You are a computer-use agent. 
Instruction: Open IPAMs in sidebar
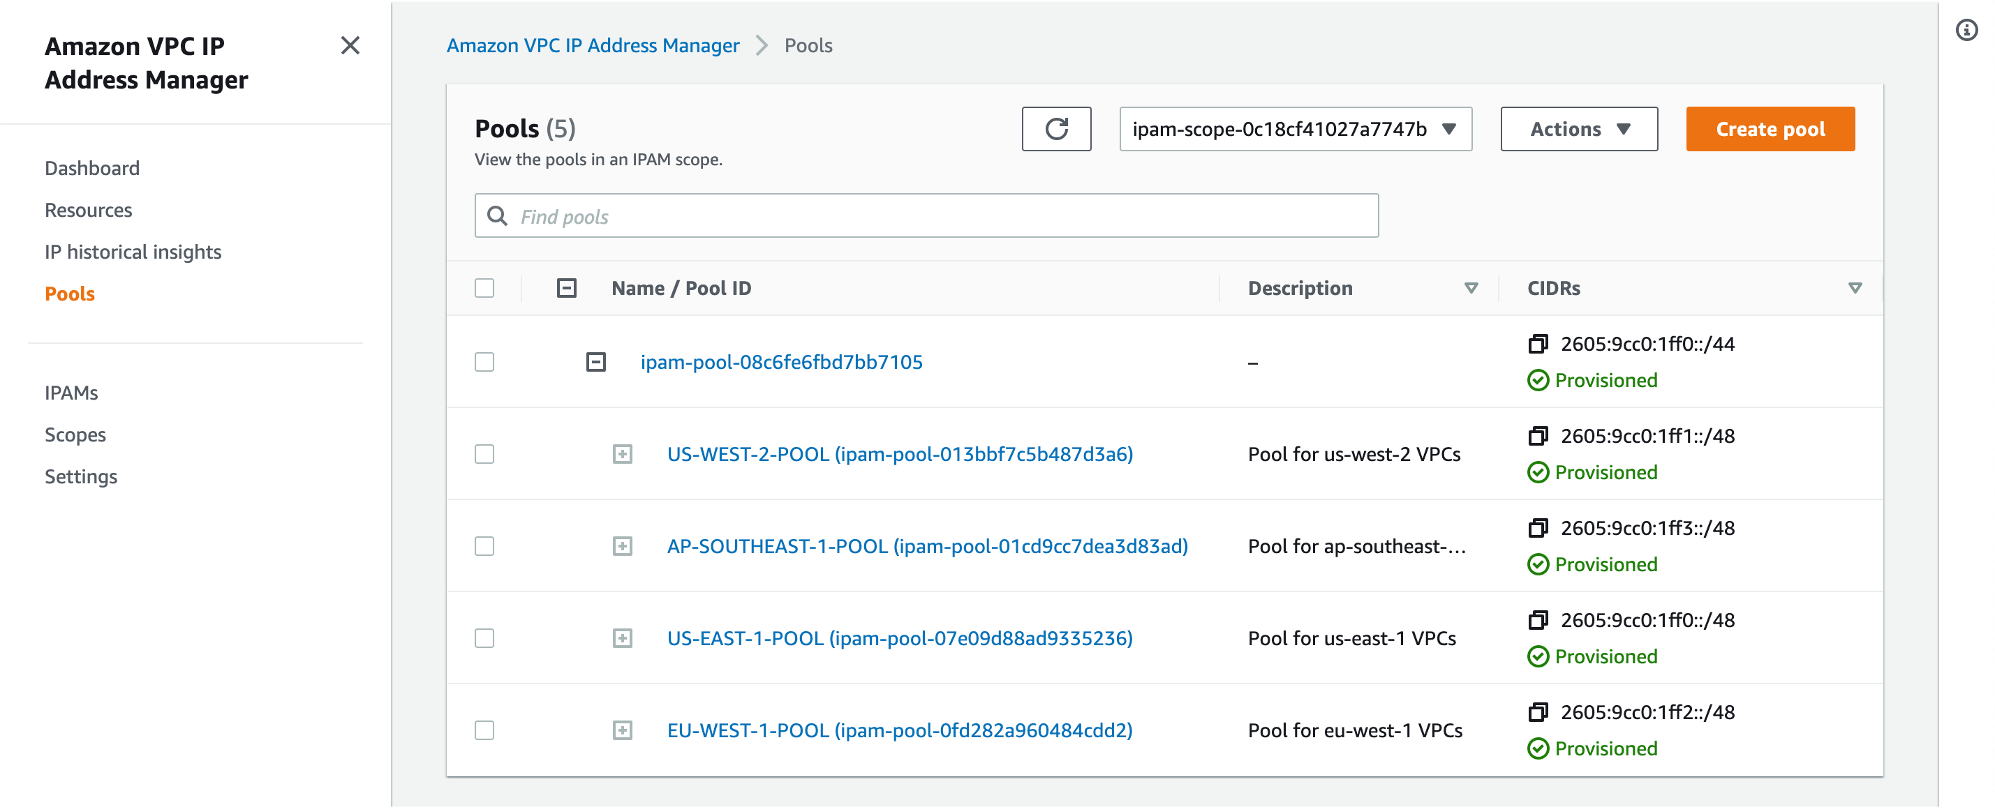point(71,393)
